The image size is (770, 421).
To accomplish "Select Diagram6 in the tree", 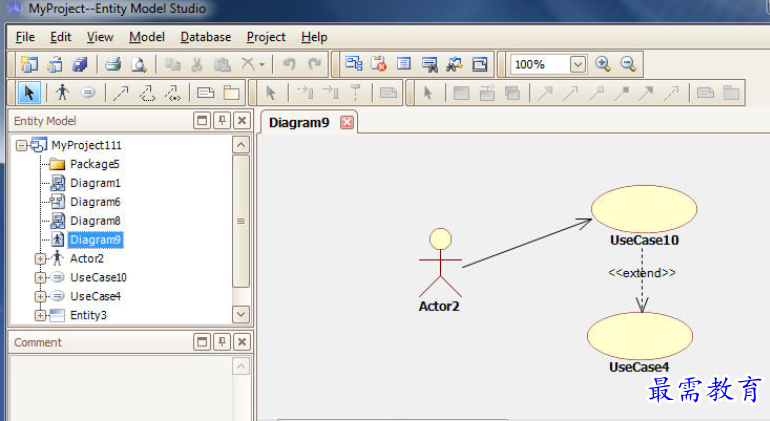I will point(95,202).
